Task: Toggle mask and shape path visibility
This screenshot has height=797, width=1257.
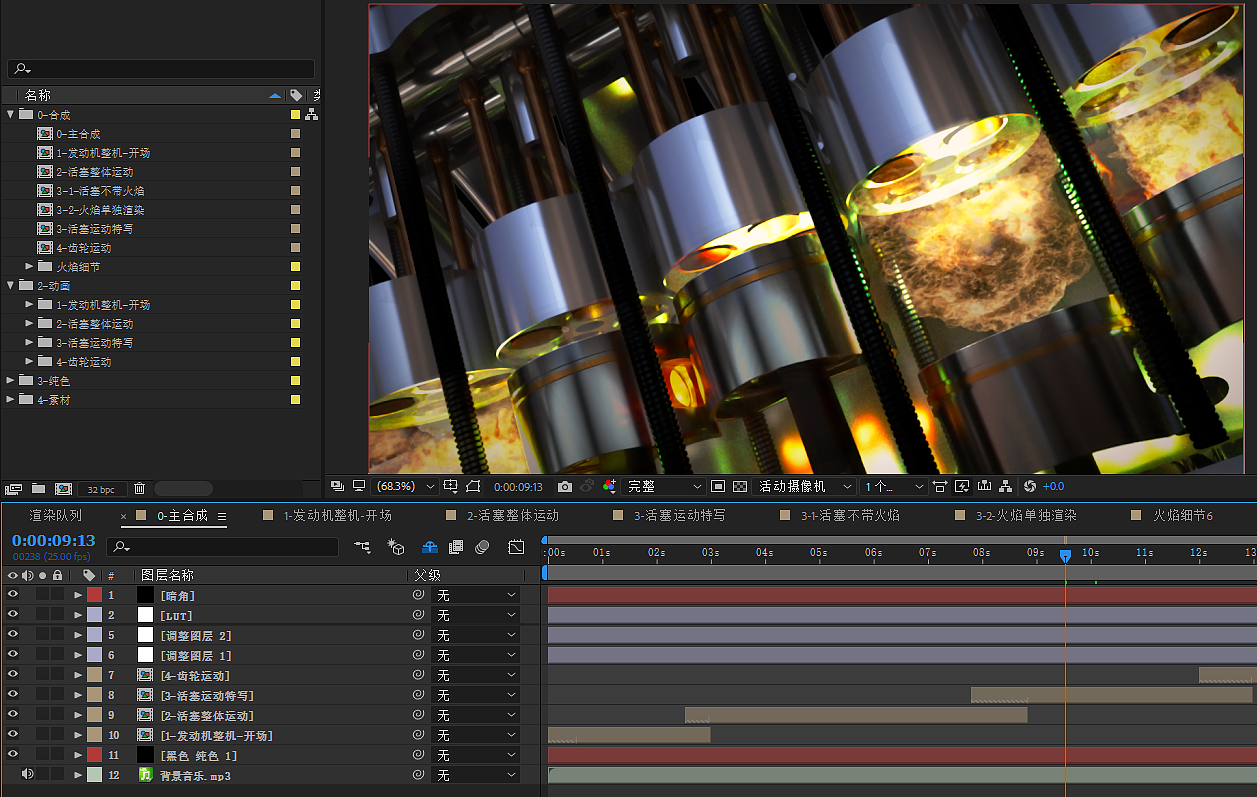Action: tap(473, 486)
